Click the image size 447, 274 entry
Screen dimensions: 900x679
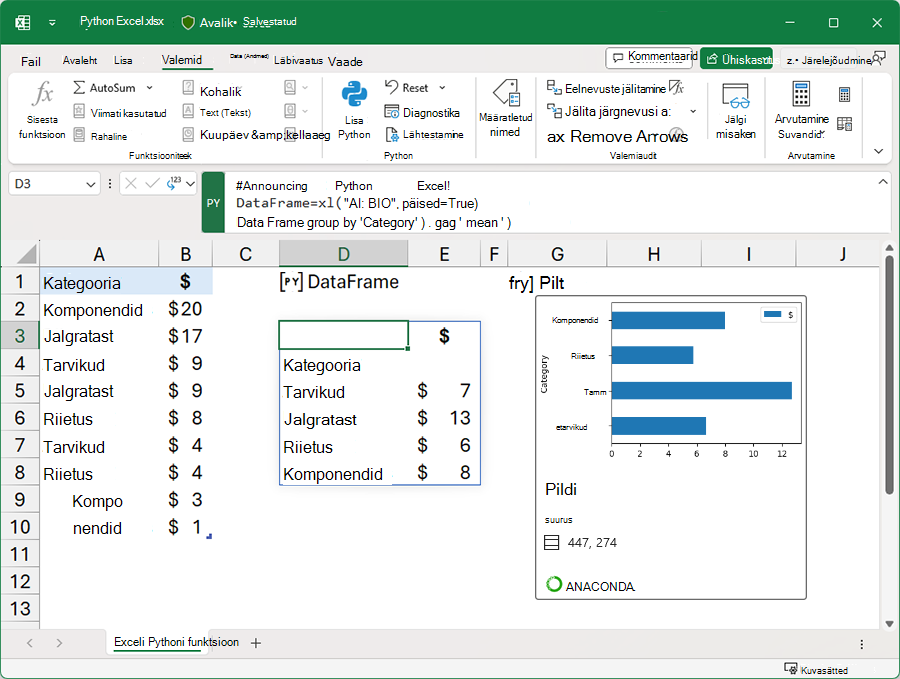(581, 542)
